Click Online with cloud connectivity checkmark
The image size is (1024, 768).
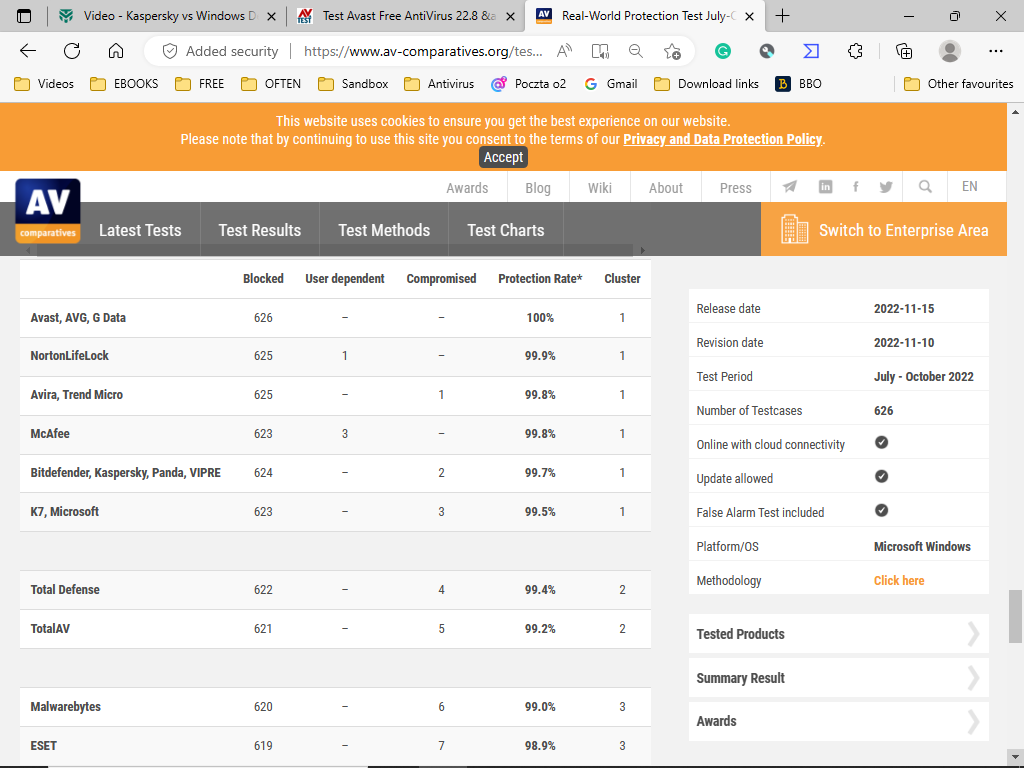(881, 443)
